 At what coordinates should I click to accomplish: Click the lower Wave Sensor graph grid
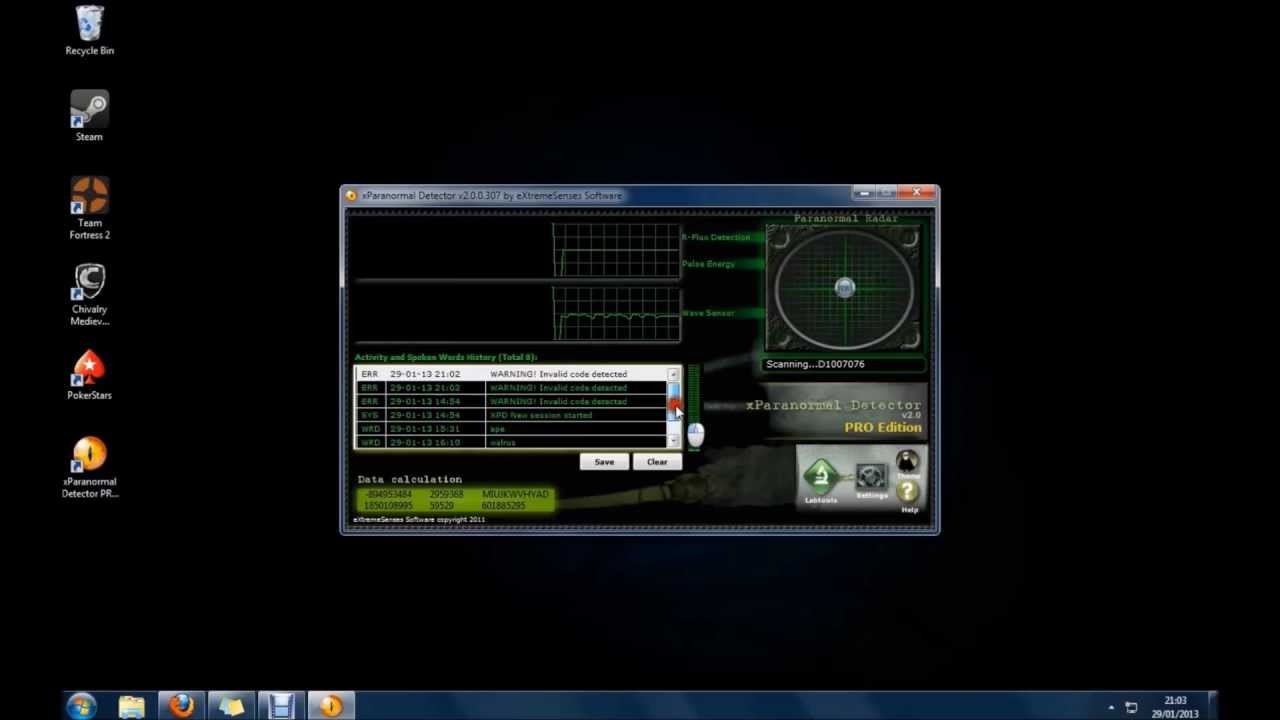tap(616, 314)
